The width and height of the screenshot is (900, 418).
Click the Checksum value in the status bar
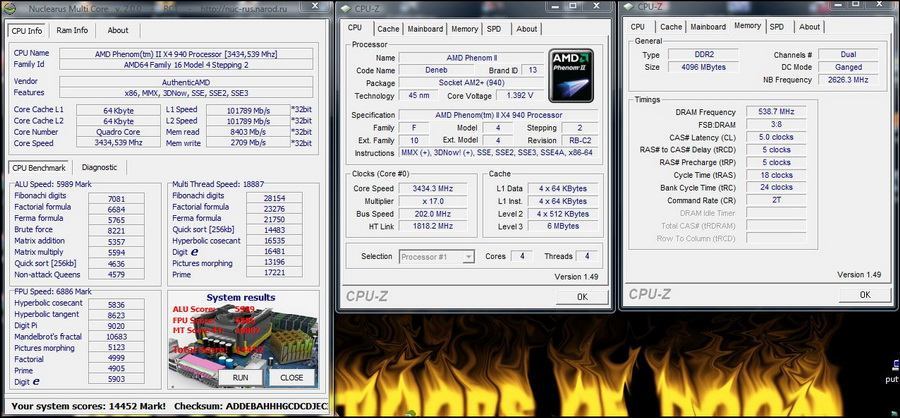[277, 407]
